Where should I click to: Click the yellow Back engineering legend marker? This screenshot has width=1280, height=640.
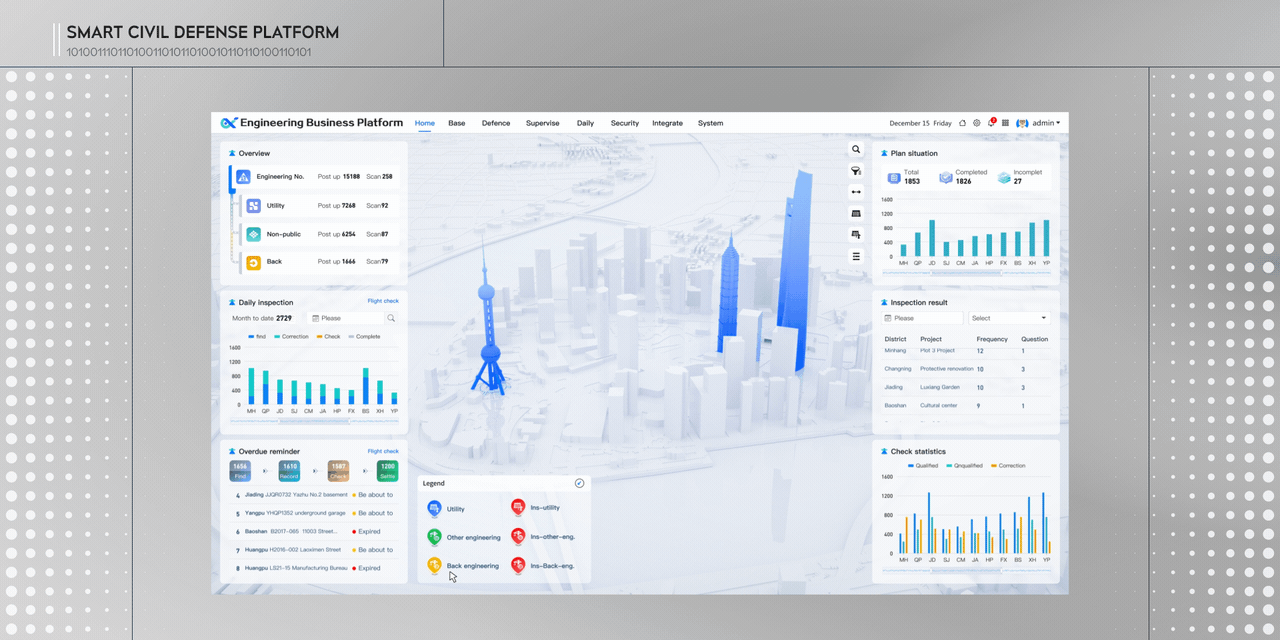(x=434, y=565)
